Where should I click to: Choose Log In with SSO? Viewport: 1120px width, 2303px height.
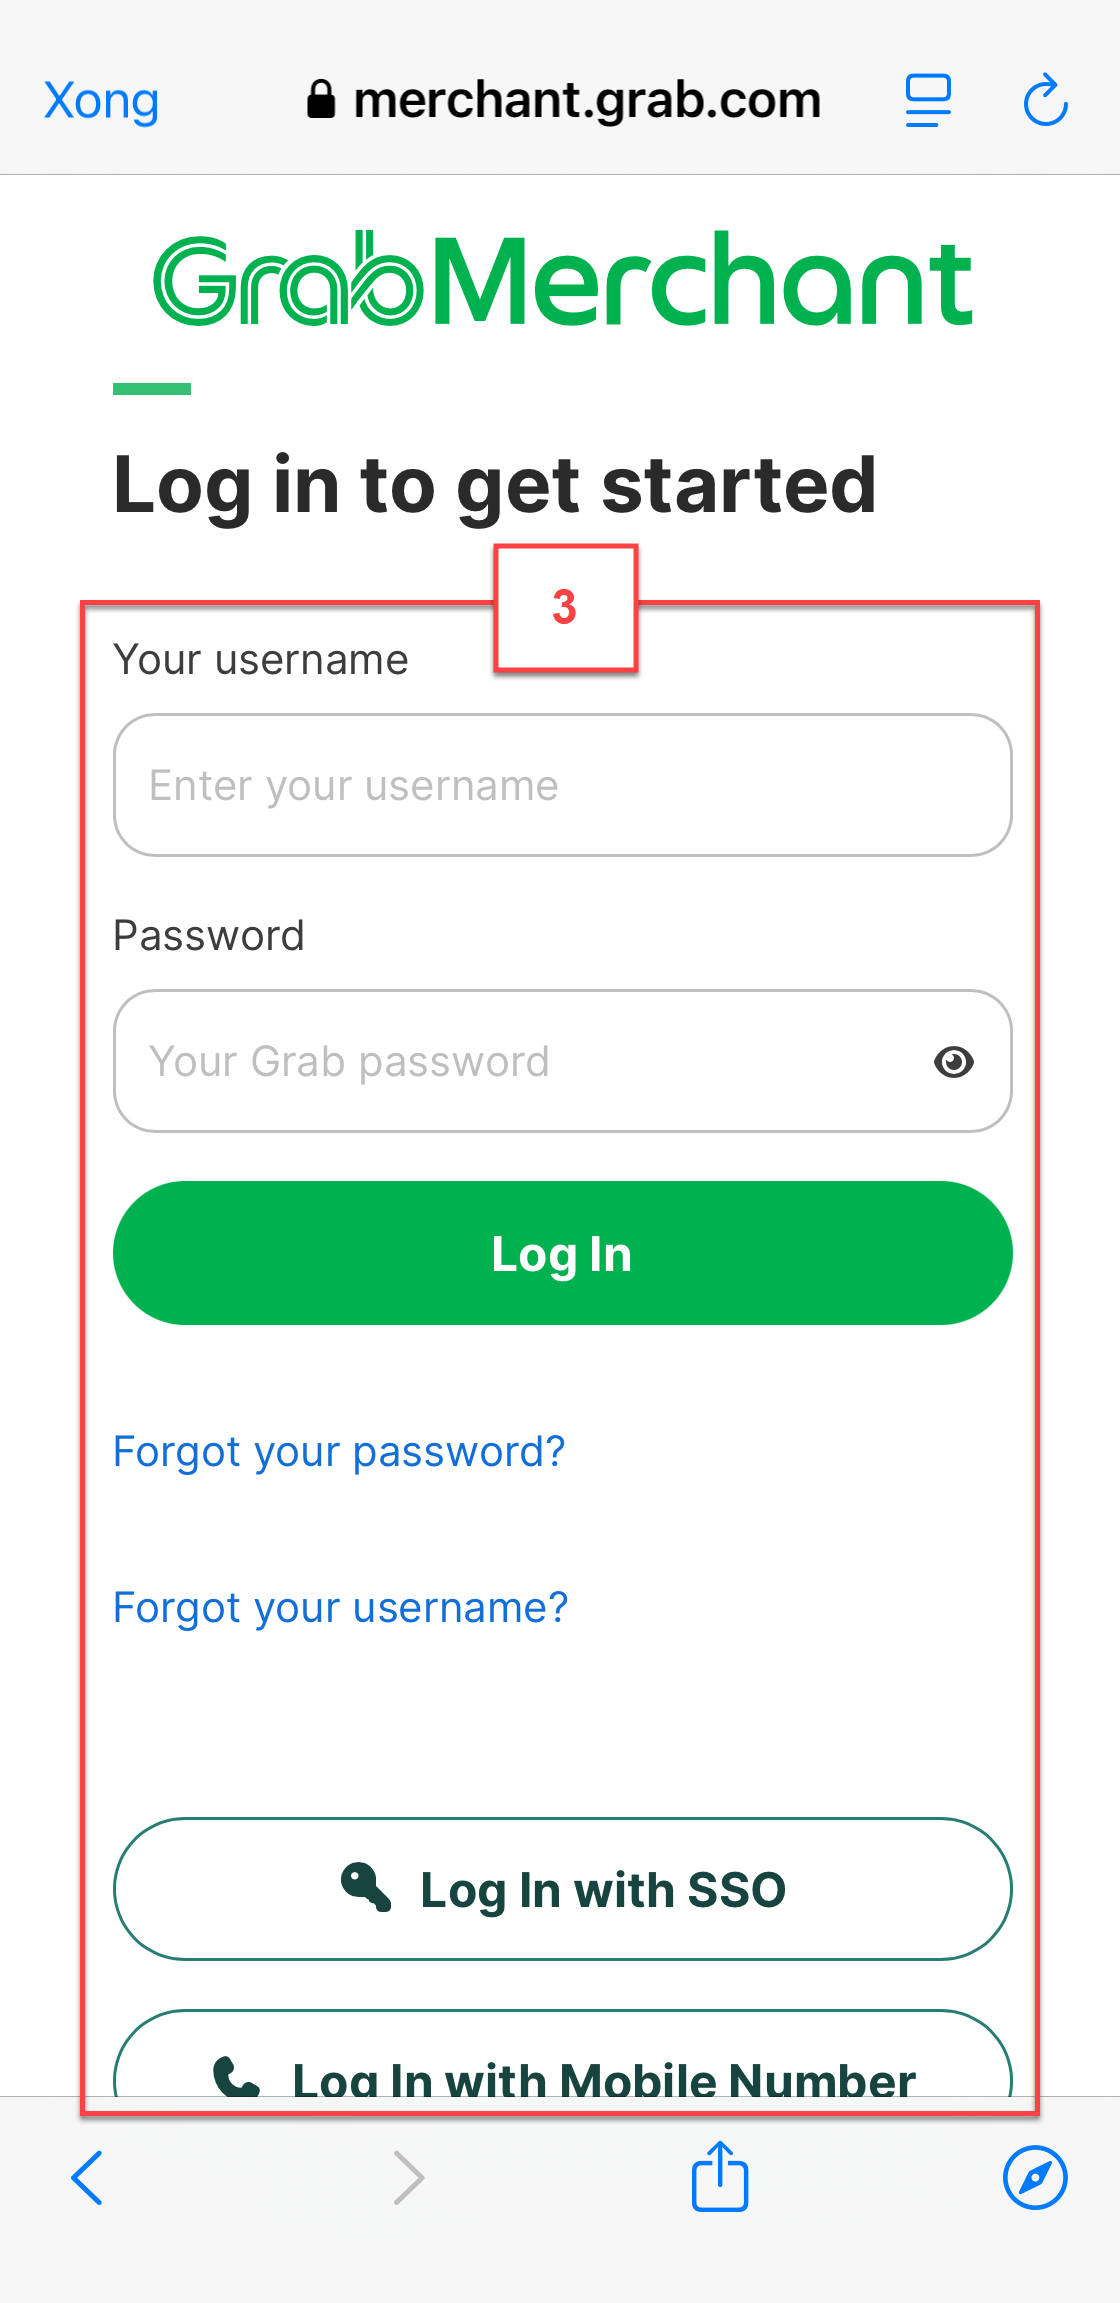click(563, 1889)
